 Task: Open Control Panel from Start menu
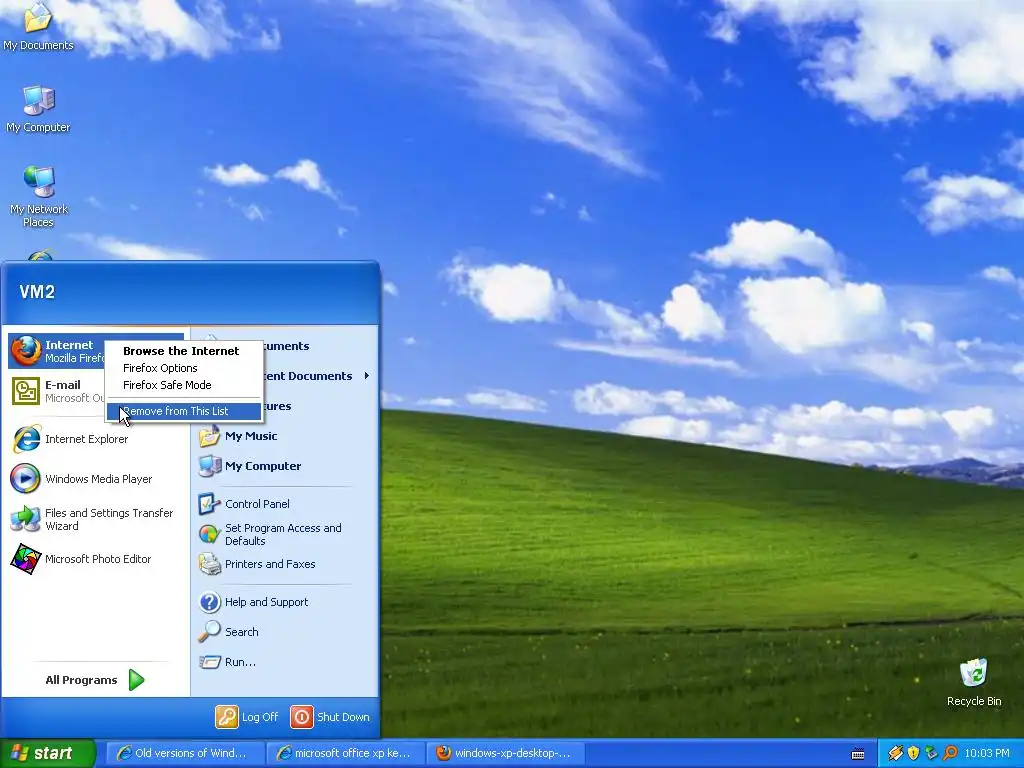[x=285, y=504]
